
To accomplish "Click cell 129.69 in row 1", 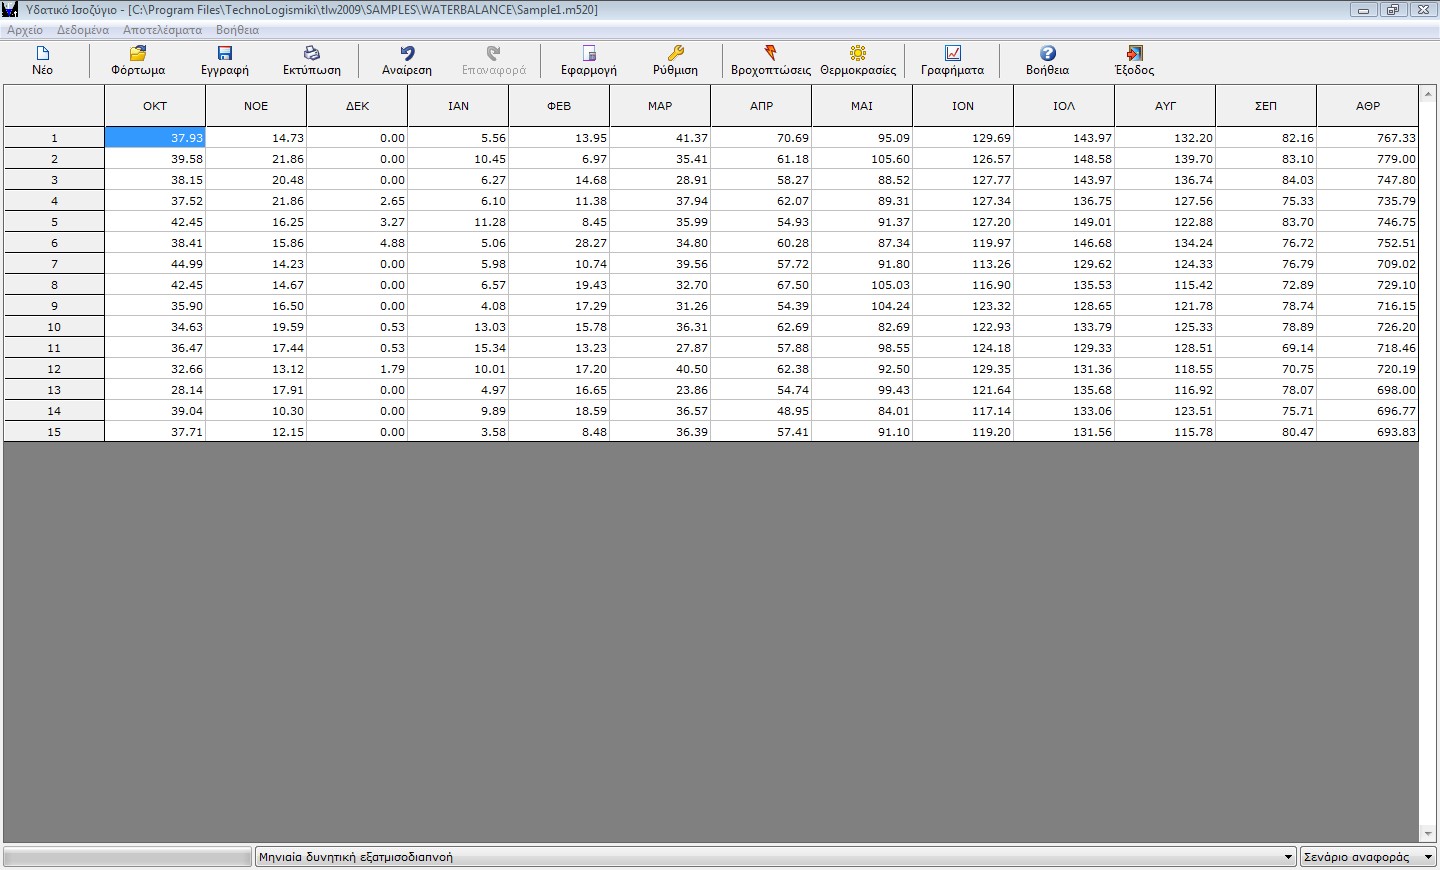I will click(963, 138).
